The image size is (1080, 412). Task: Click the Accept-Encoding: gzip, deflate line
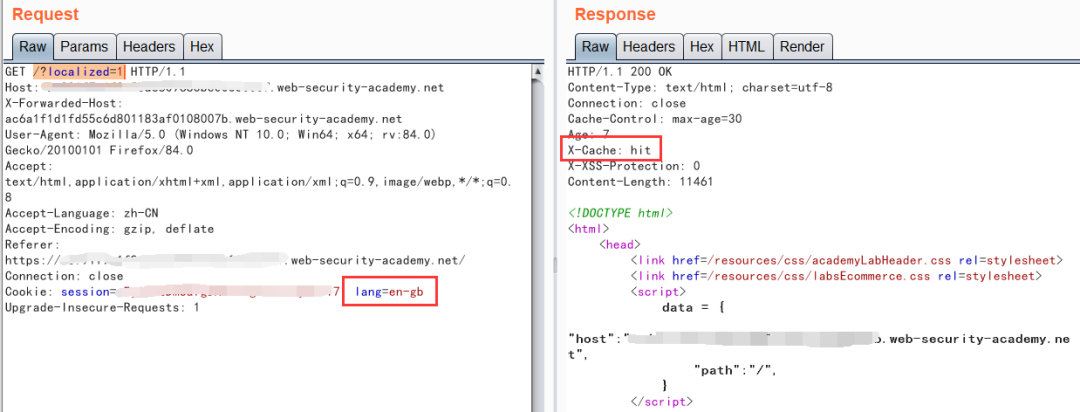[x=110, y=229]
